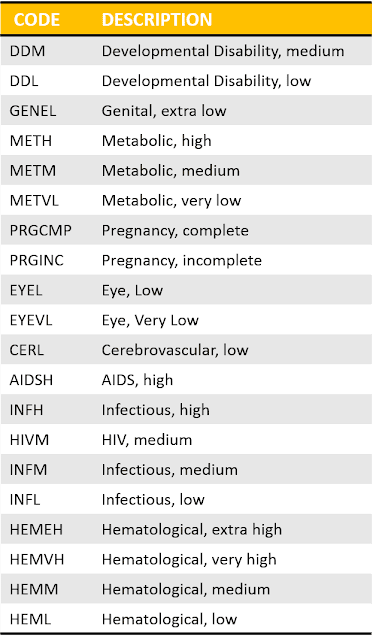Click the EYEL code cell
This screenshot has width=373, height=640.
tap(26, 290)
